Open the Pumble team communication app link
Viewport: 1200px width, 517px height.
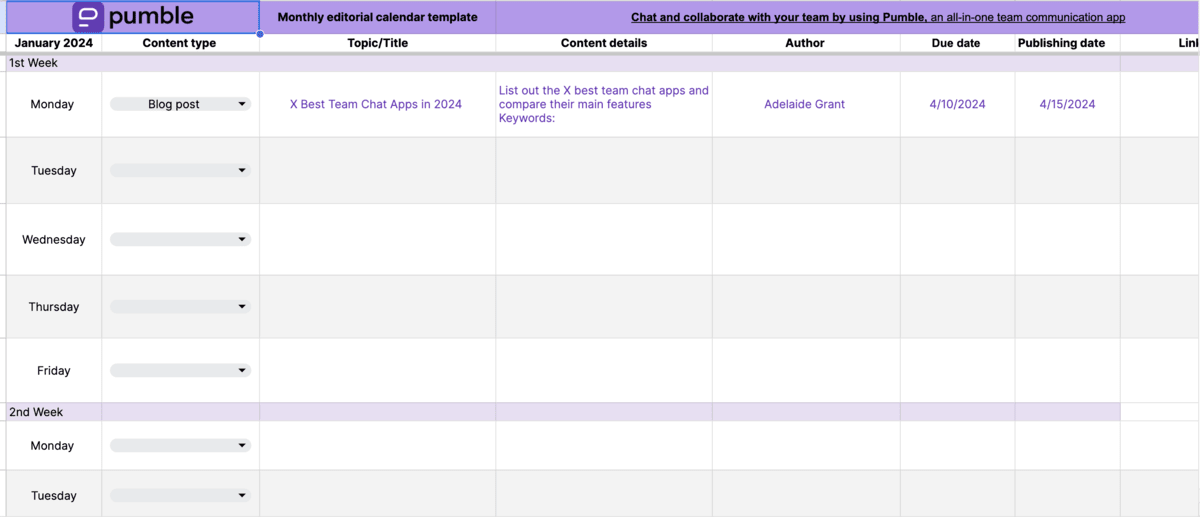(878, 17)
